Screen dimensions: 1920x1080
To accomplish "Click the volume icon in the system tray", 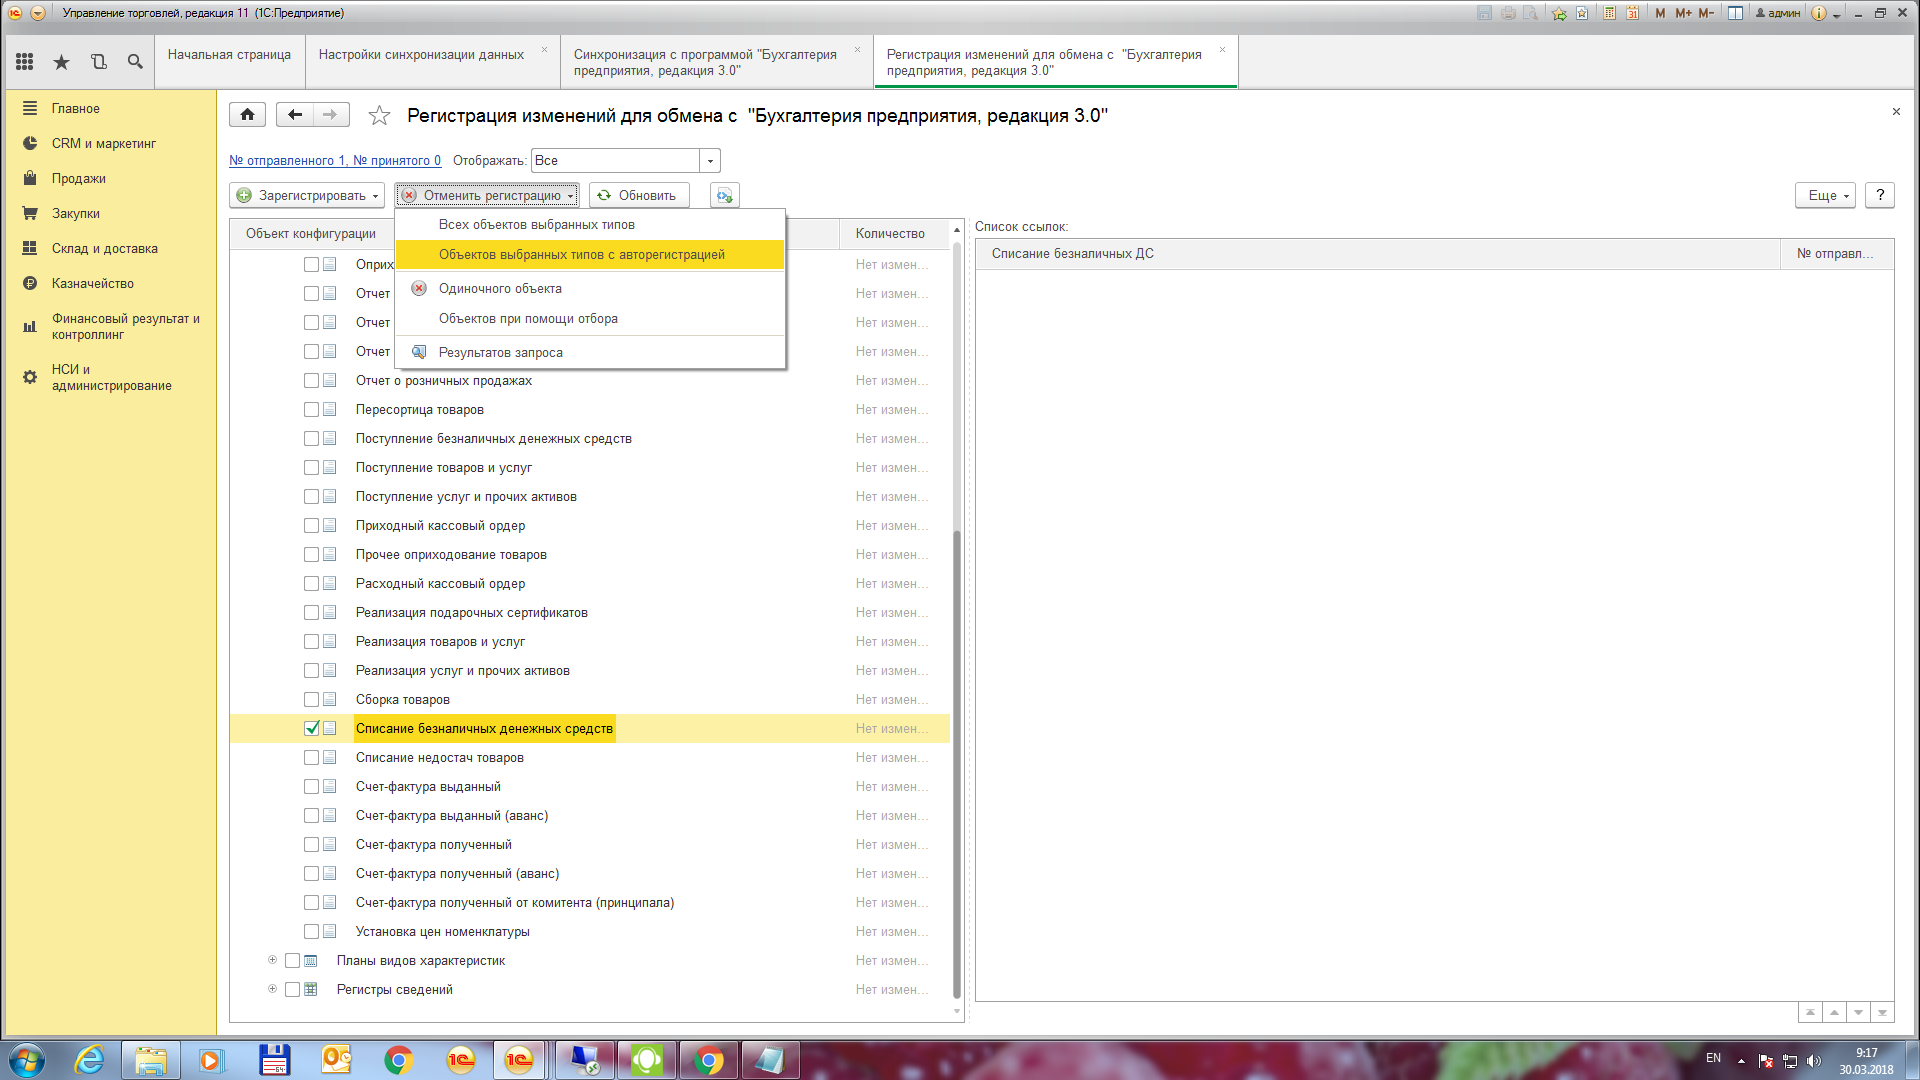I will [1814, 1061].
